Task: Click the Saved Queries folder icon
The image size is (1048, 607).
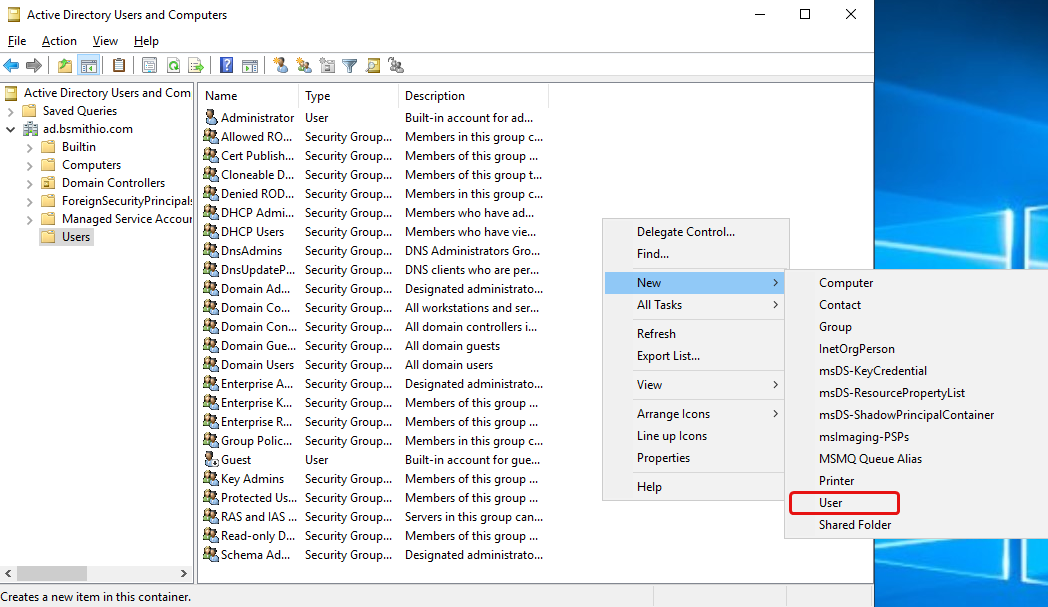Action: 29,111
